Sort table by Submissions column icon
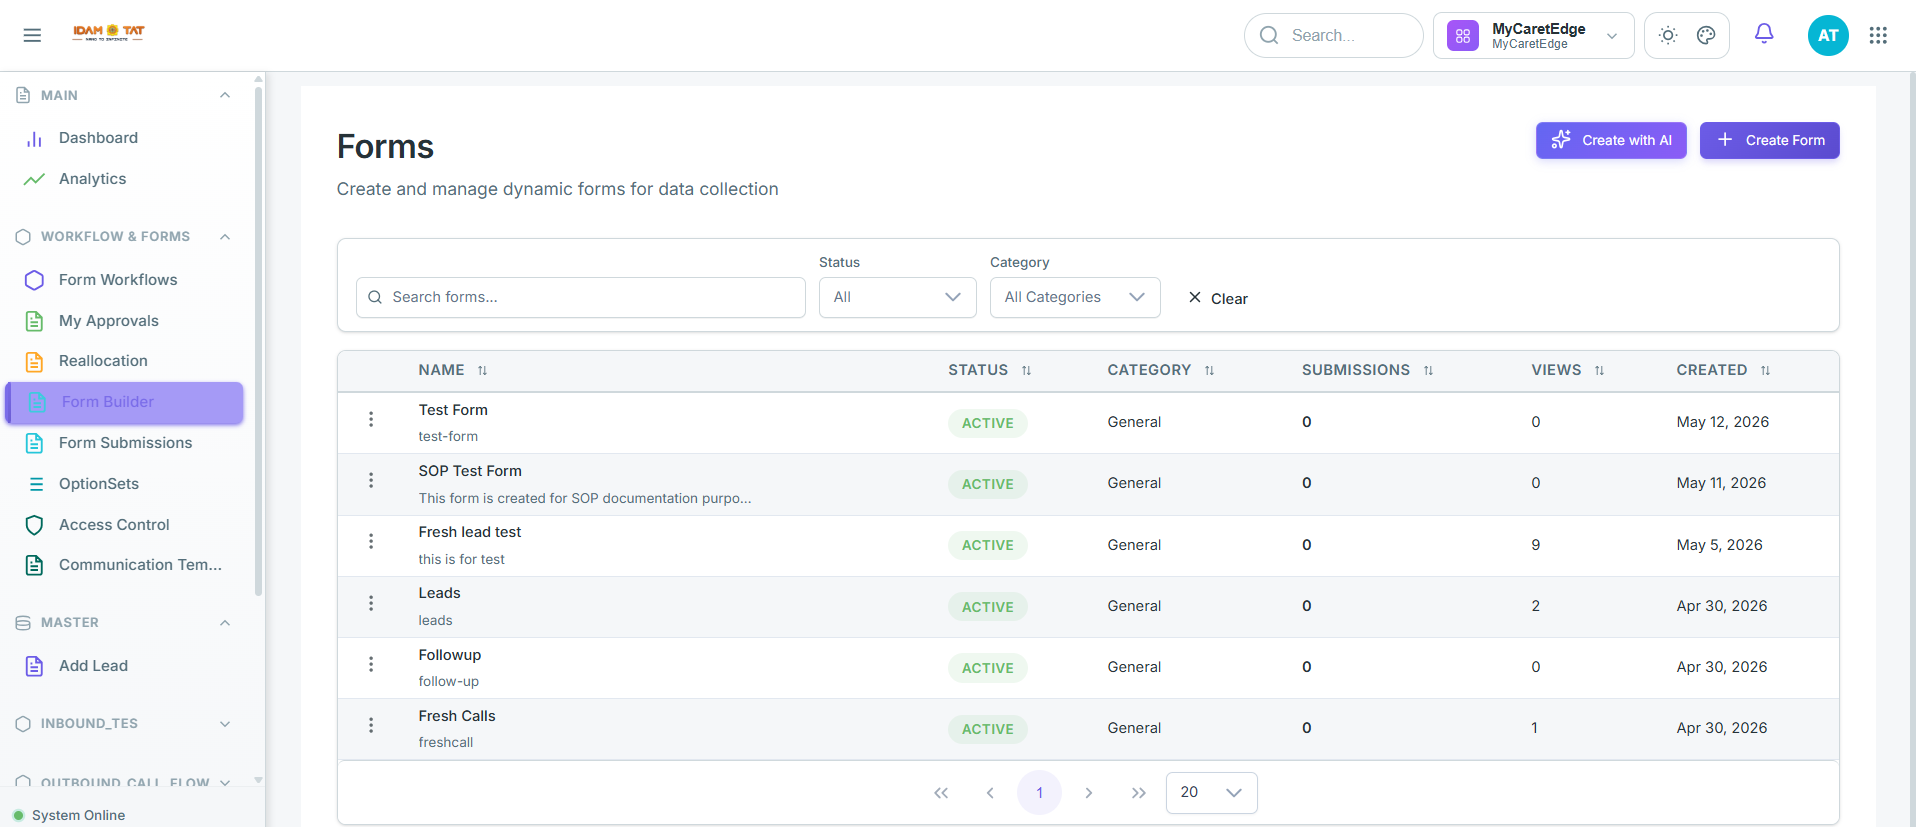The width and height of the screenshot is (1916, 827). pos(1428,371)
